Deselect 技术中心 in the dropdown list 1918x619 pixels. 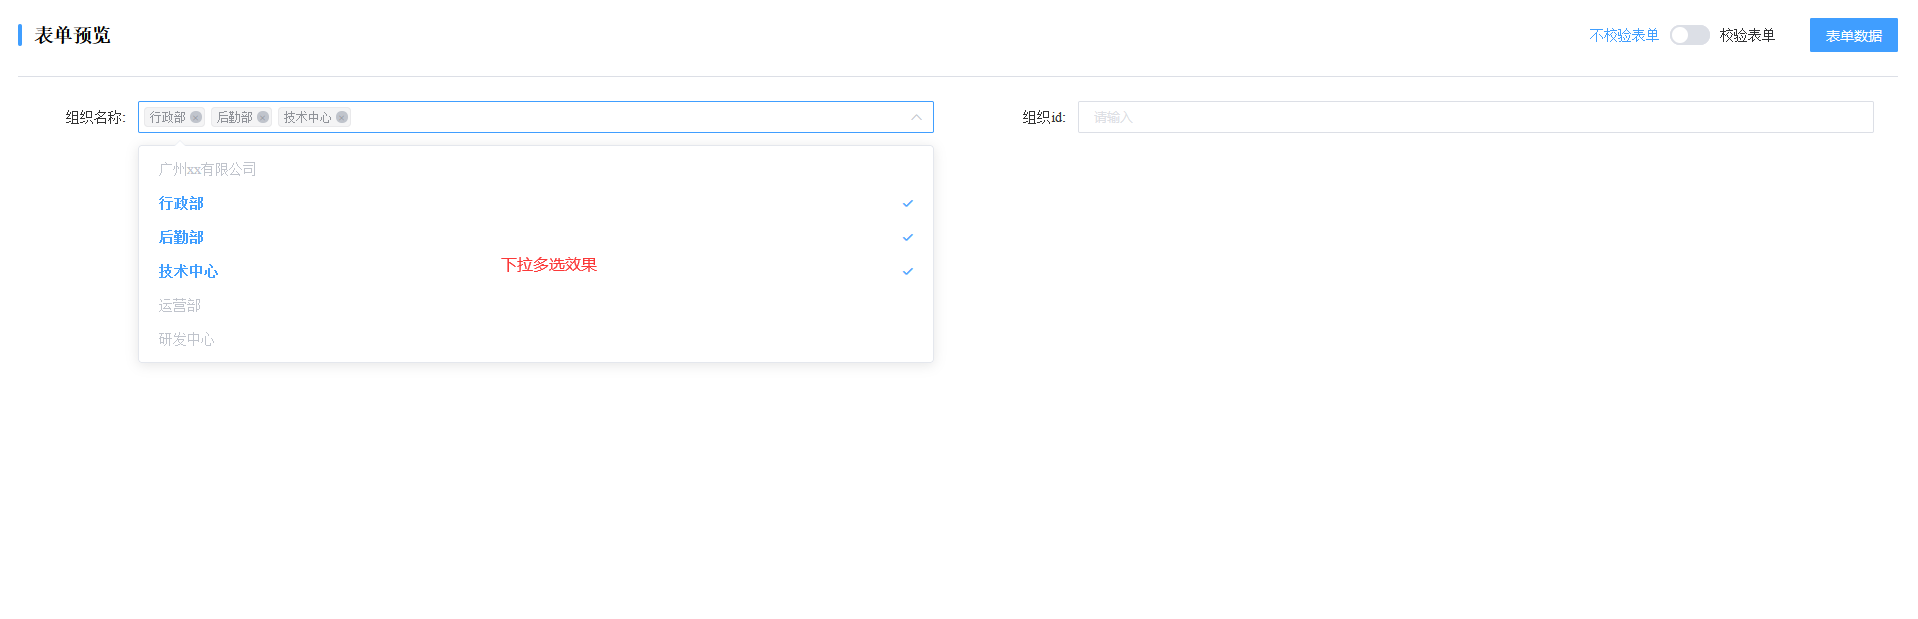coord(536,271)
